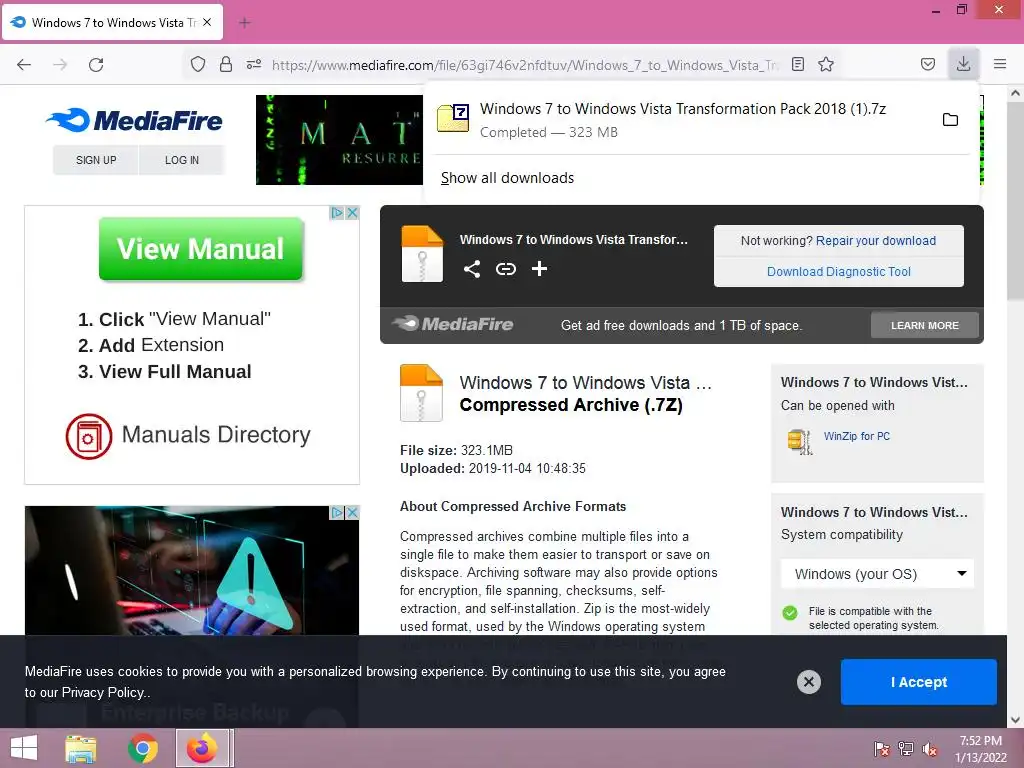Image resolution: width=1024 pixels, height=768 pixels.
Task: Close the security warning image ad
Action: click(x=352, y=513)
